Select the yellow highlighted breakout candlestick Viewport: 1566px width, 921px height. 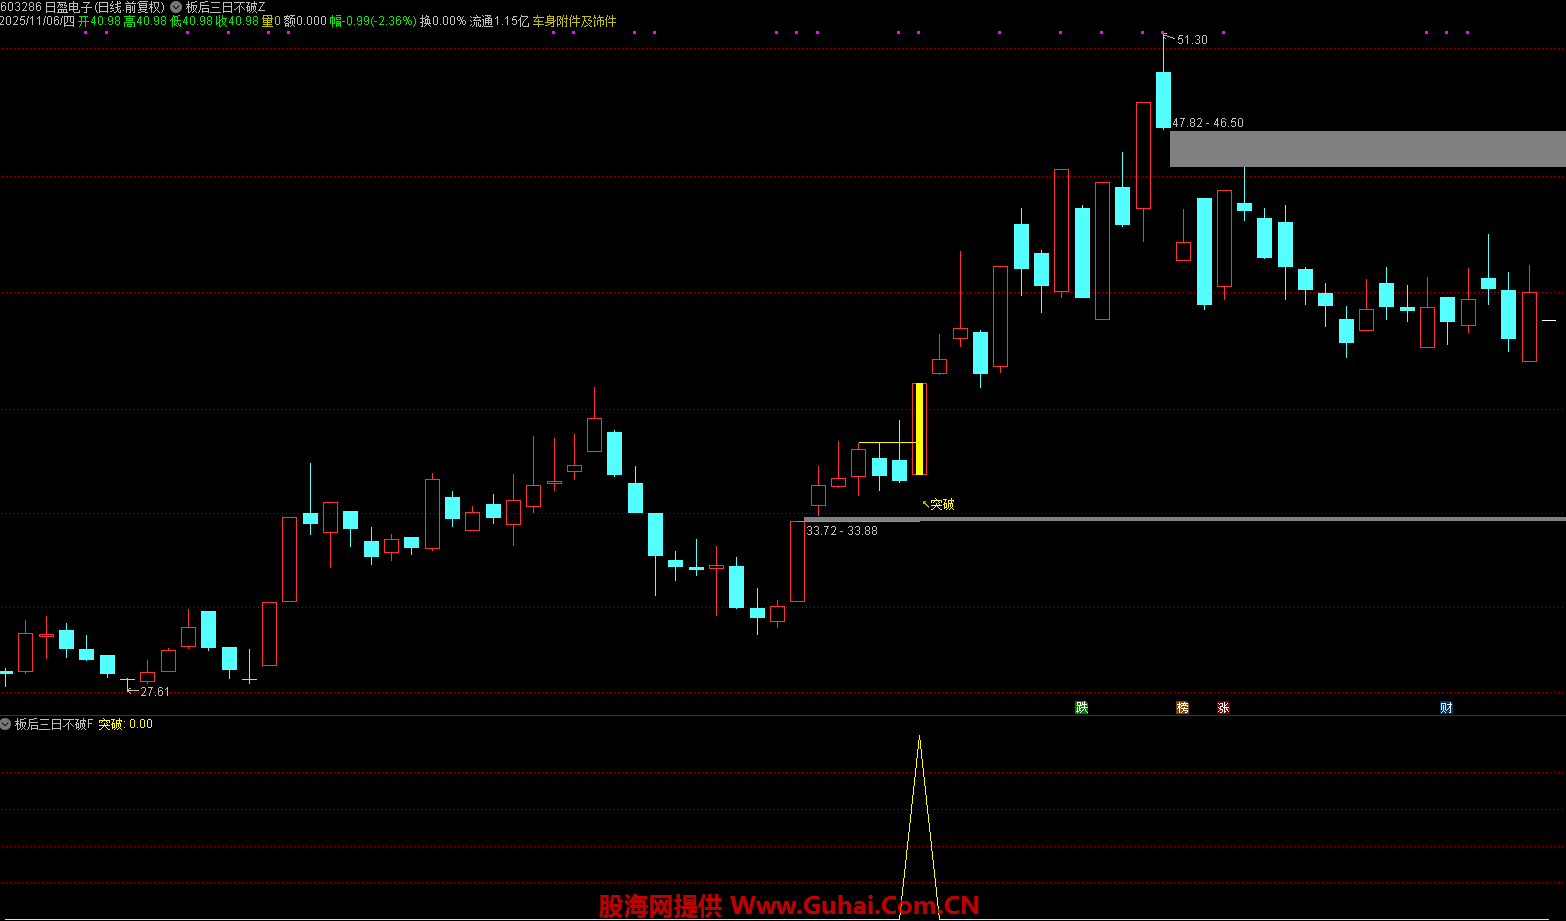click(919, 429)
